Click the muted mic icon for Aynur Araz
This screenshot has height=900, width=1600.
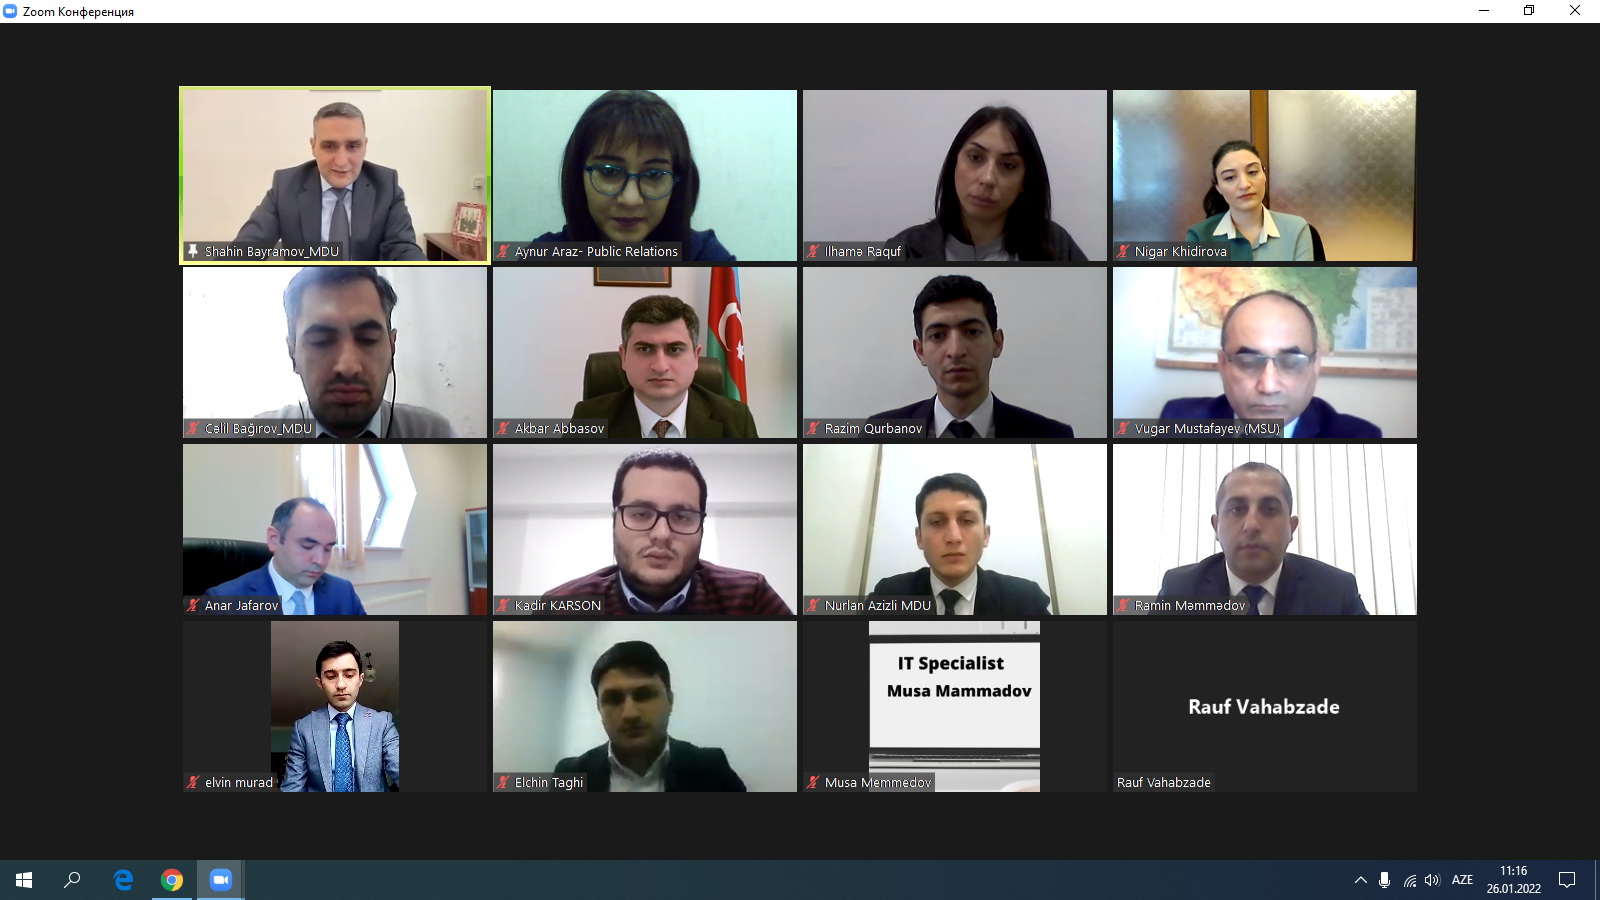[504, 251]
